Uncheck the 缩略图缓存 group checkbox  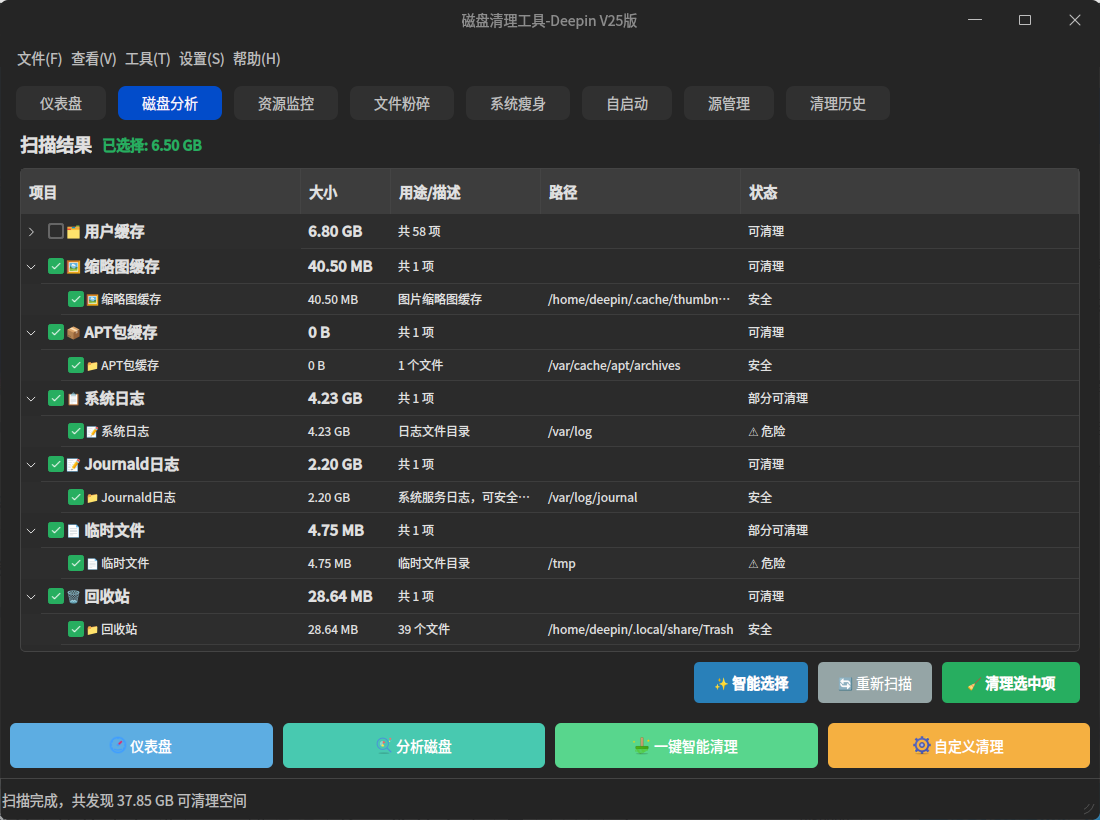(x=56, y=266)
